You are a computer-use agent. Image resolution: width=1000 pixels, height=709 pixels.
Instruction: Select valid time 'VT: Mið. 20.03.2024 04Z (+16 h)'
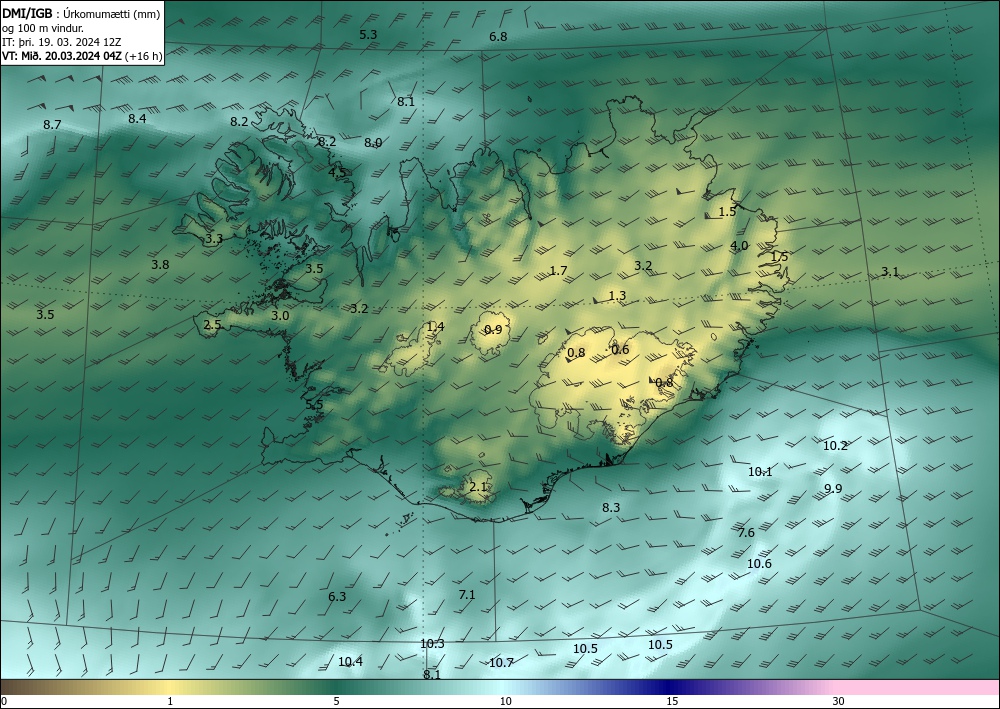(x=82, y=56)
